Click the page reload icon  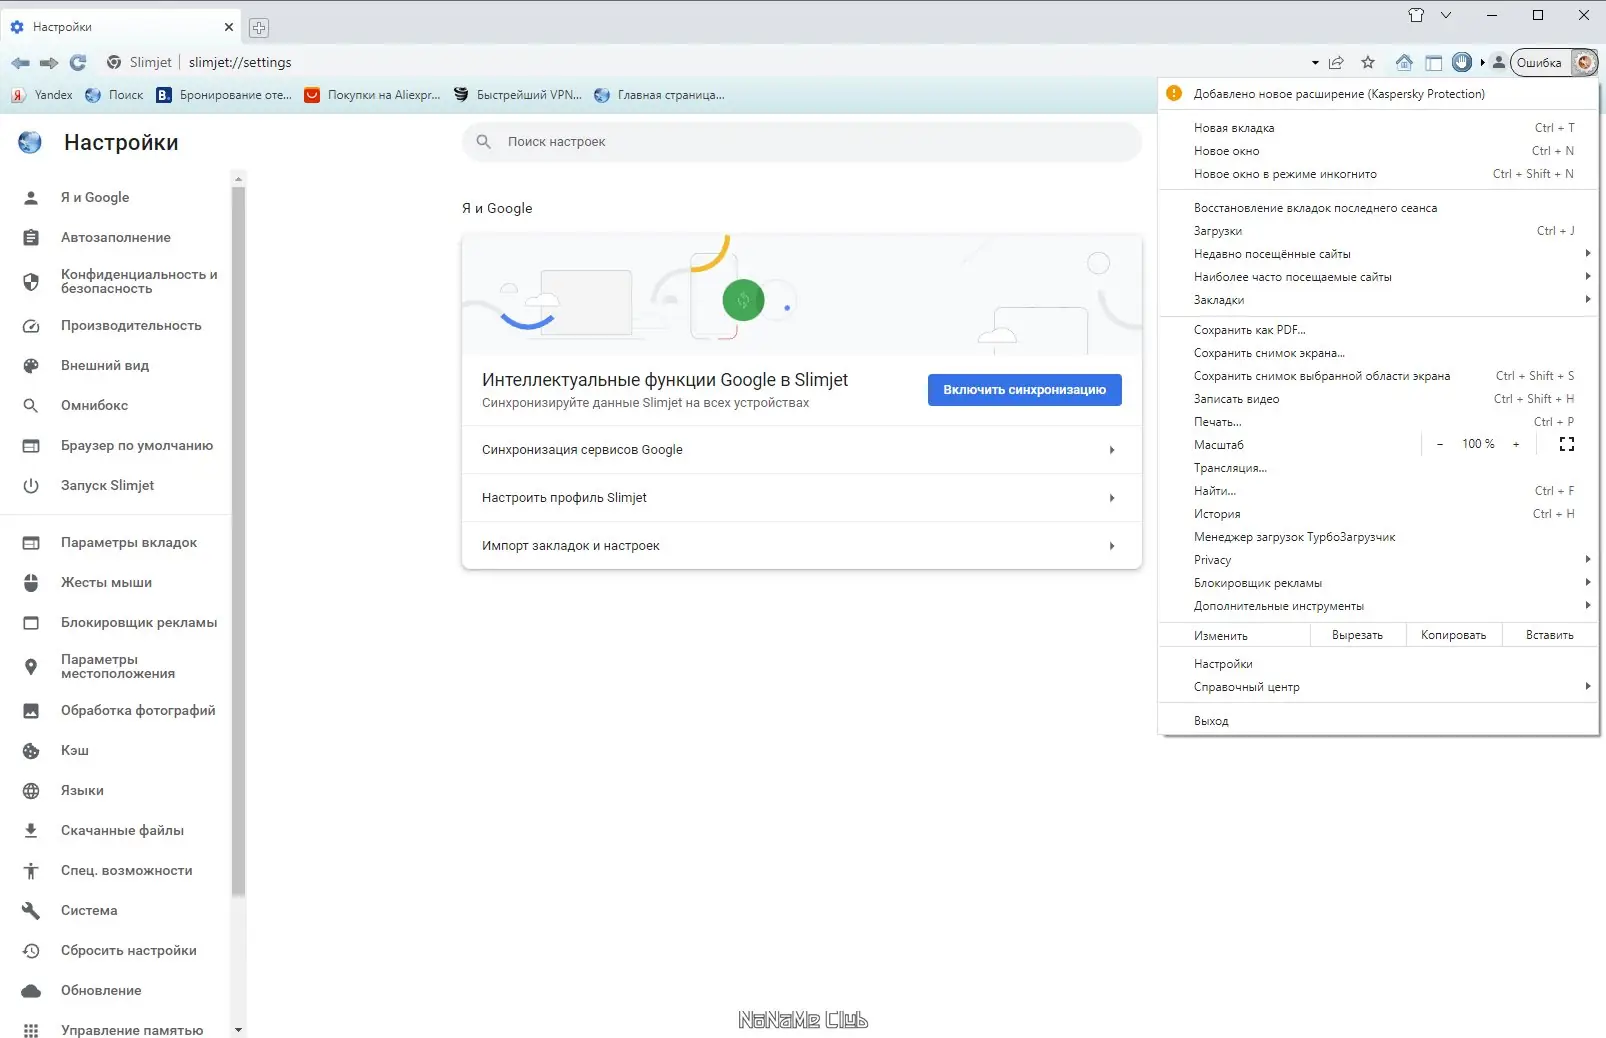79,62
